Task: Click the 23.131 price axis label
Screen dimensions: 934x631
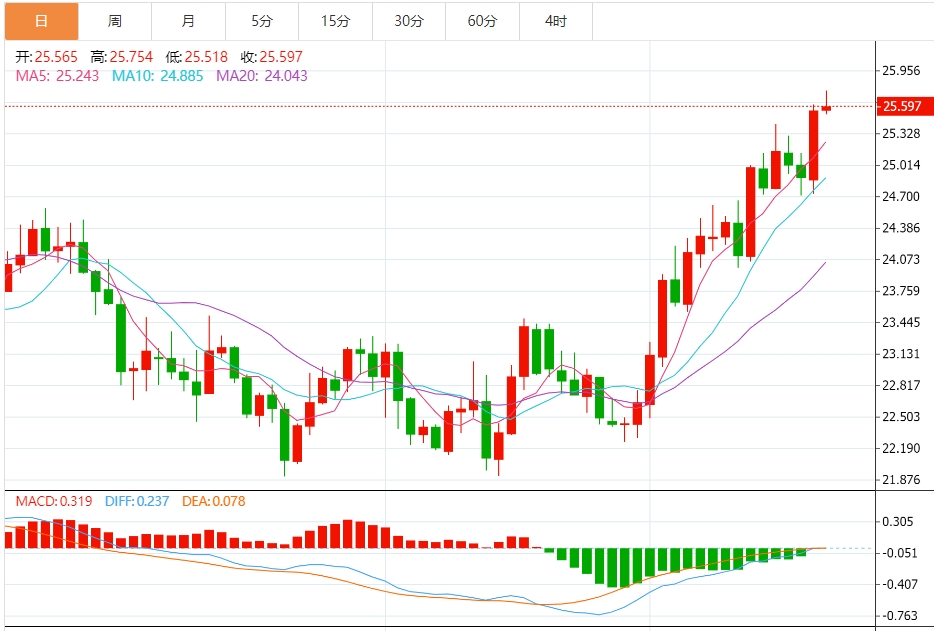Action: click(901, 354)
